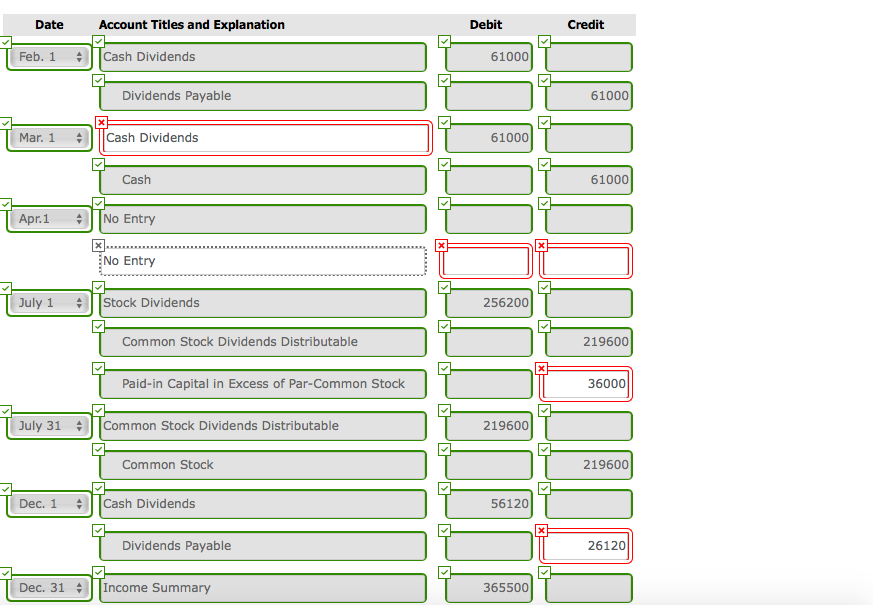Click the Mar. 1 debit field showing 61000
The height and width of the screenshot is (605, 873).
pyautogui.click(x=489, y=137)
